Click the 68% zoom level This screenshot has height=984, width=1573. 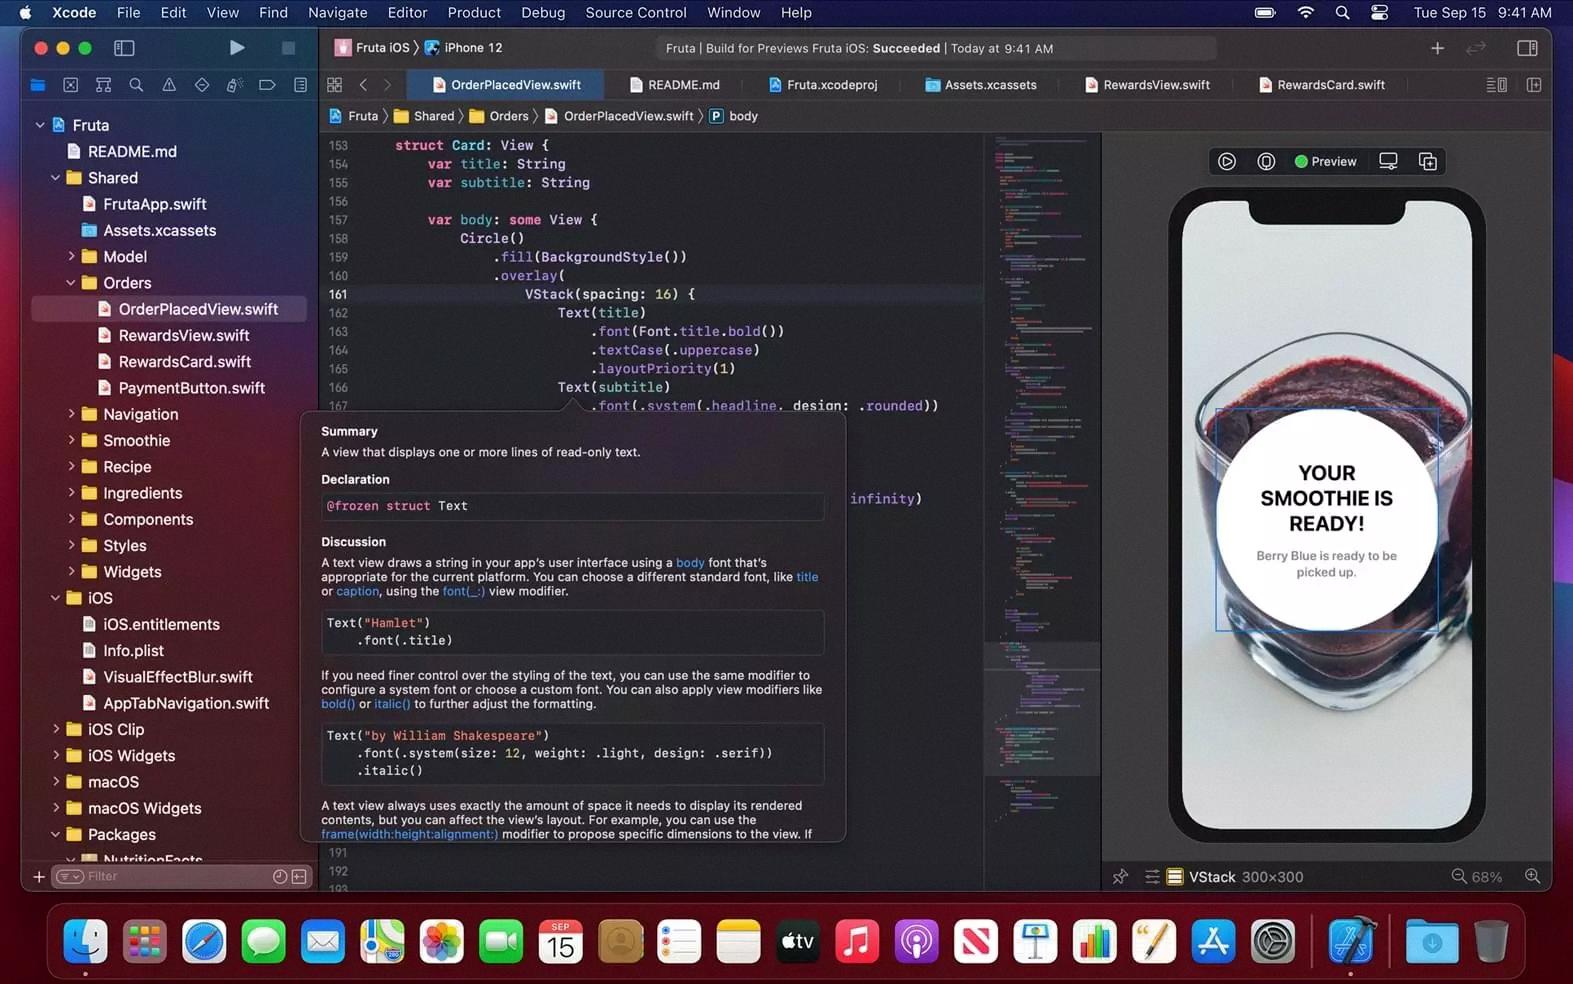[x=1487, y=877]
